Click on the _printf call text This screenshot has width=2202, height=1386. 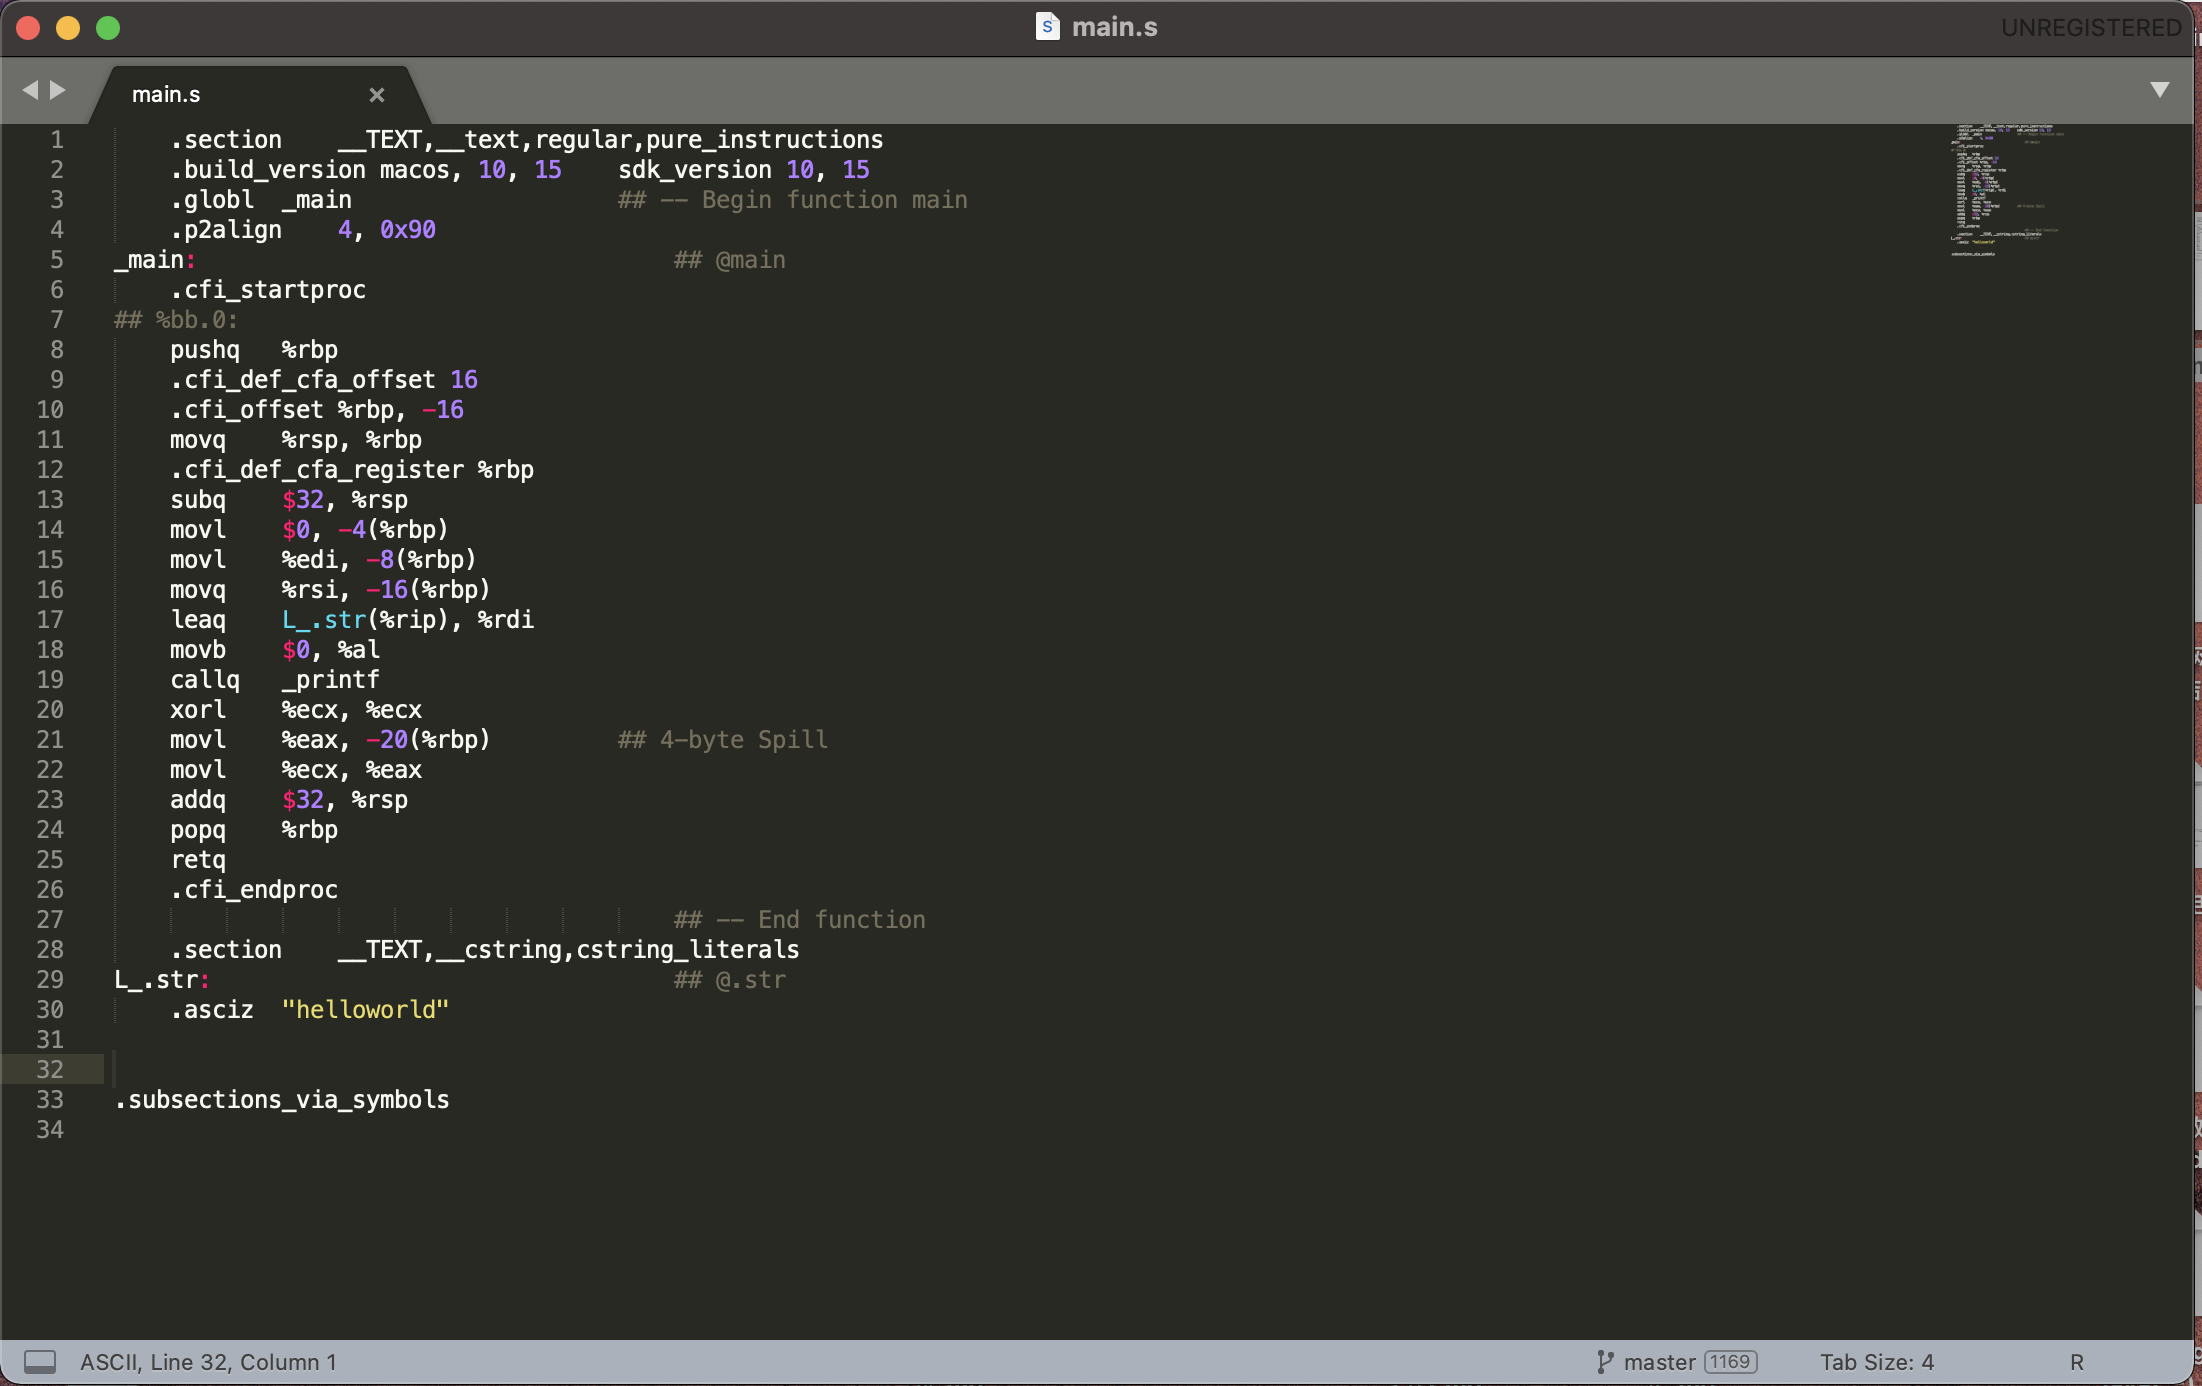330,680
